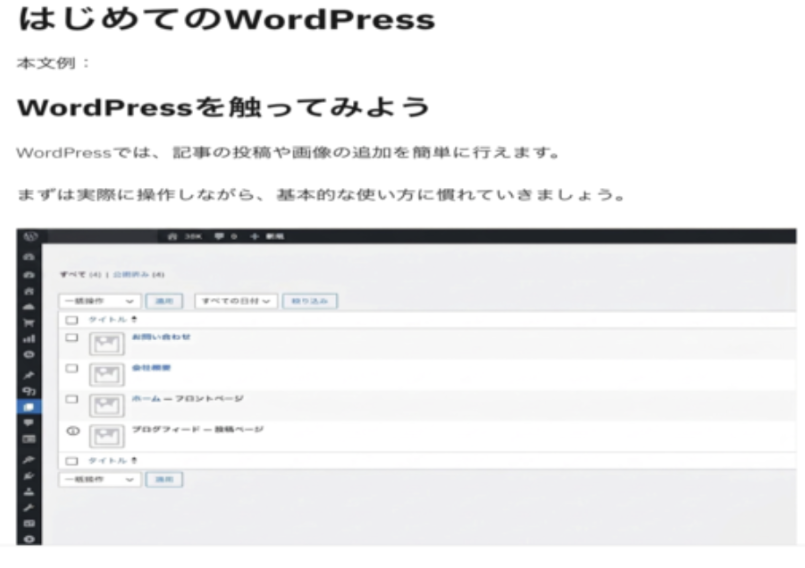Check the ホーム — フロントページ row checkbox
This screenshot has width=805, height=568.
click(x=72, y=399)
